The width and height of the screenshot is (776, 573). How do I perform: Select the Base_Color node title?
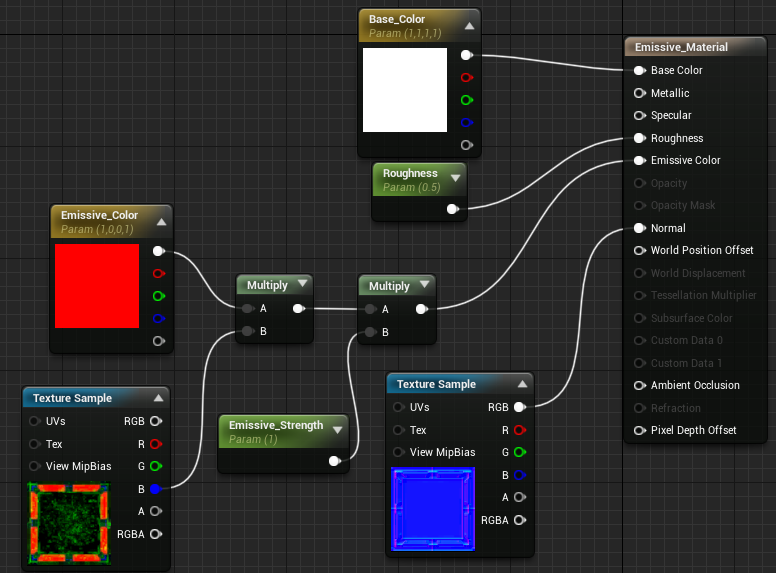[x=397, y=19]
